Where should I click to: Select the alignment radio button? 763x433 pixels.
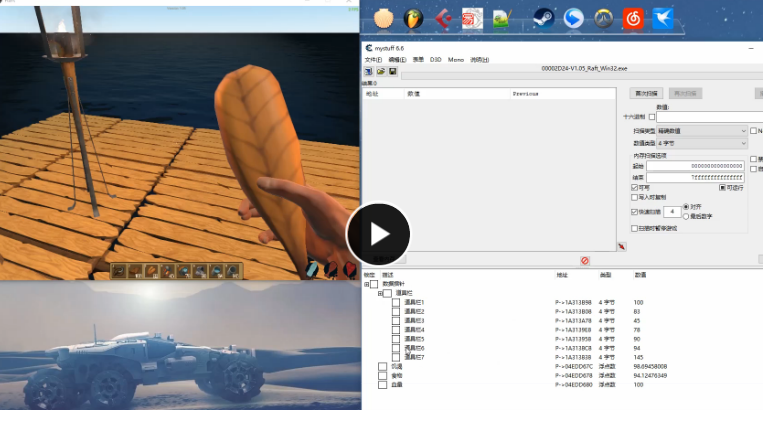pos(686,207)
